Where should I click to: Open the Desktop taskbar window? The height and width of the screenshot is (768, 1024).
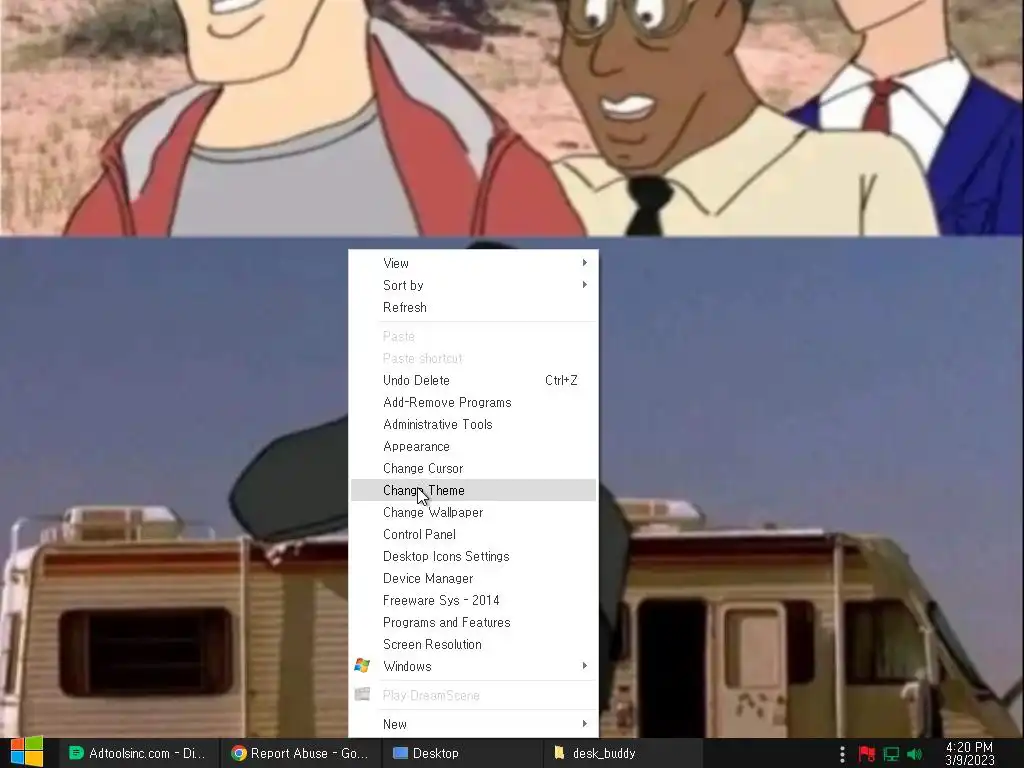(462, 753)
